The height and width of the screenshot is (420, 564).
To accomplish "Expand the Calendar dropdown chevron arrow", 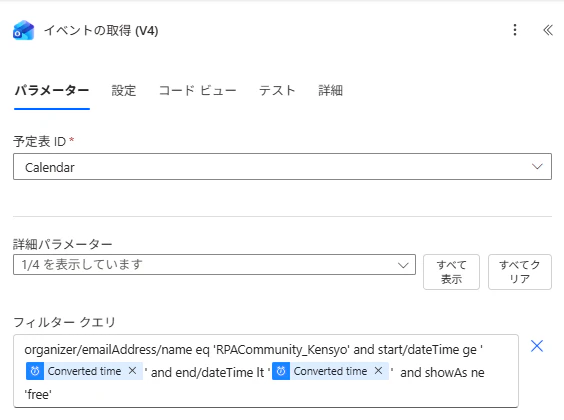I will tap(537, 166).
